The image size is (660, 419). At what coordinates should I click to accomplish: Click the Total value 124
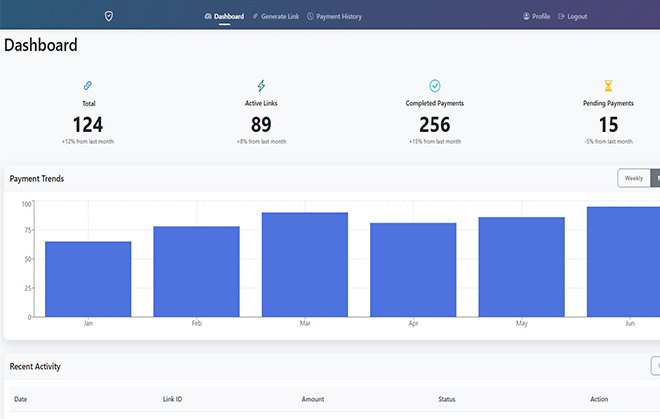click(88, 125)
